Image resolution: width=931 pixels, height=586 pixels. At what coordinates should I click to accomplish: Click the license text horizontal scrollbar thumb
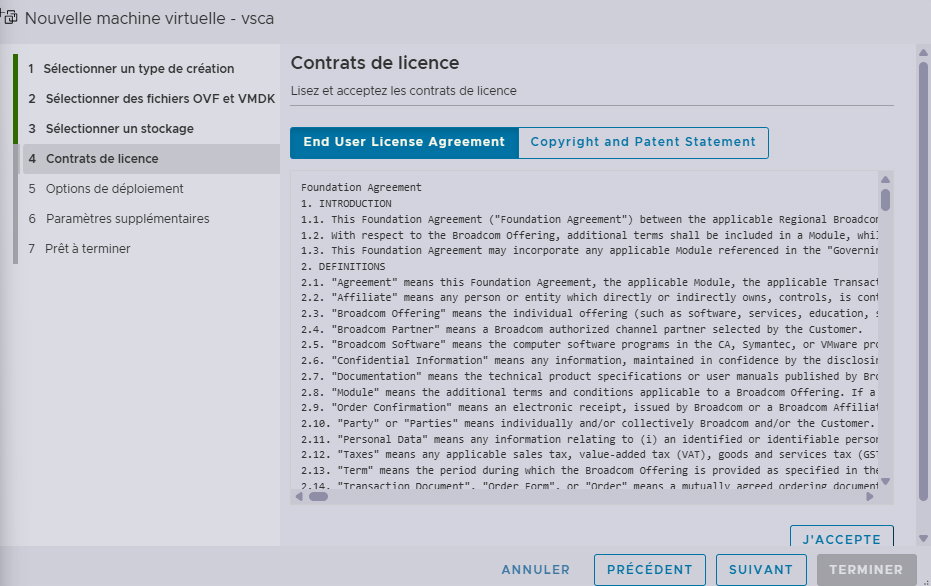[x=318, y=496]
